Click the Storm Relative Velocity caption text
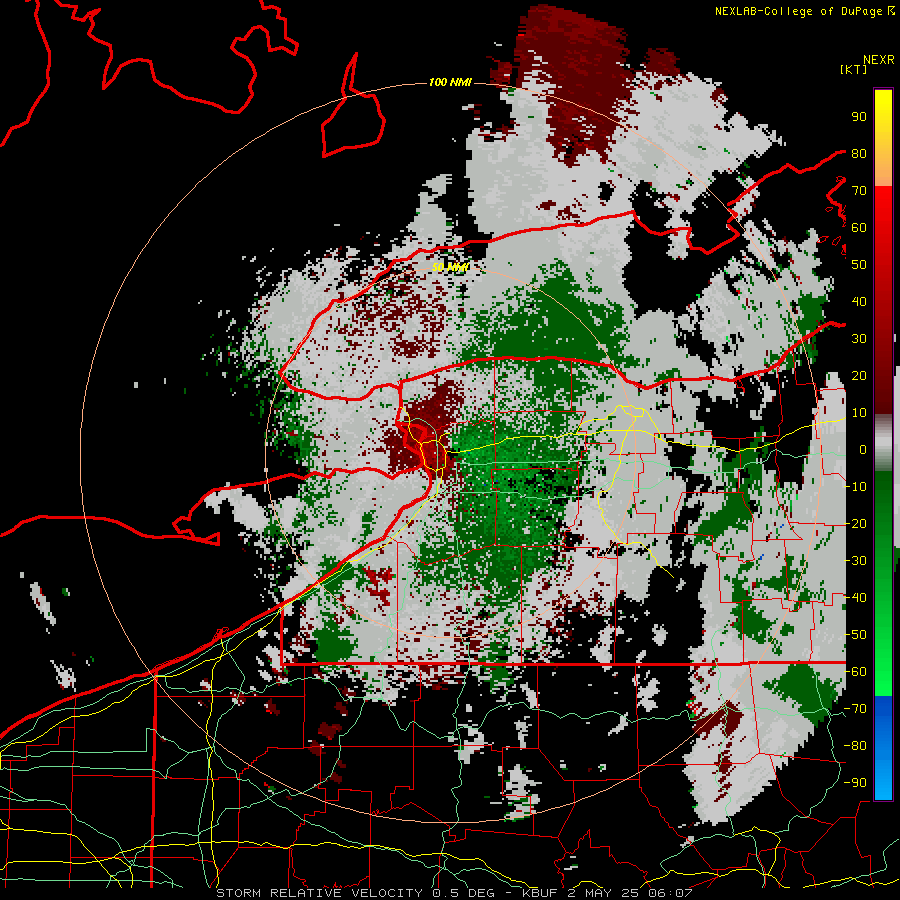 tap(453, 893)
